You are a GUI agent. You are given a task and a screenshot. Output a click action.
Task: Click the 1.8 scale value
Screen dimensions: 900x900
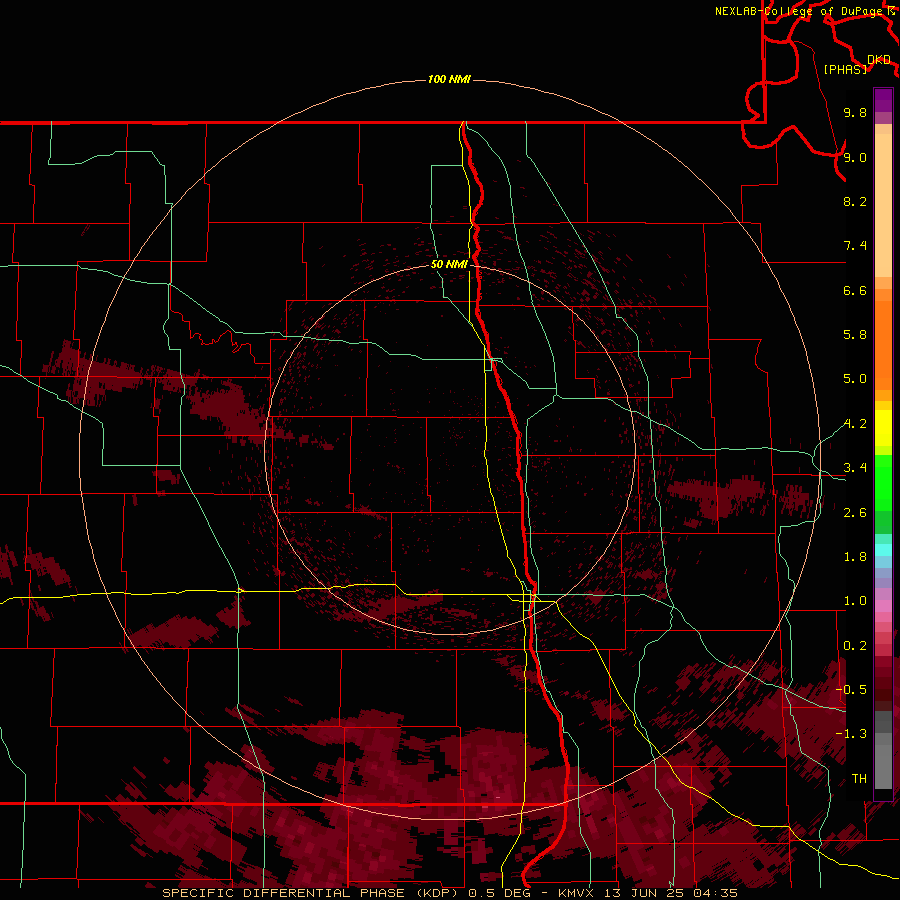(x=855, y=557)
